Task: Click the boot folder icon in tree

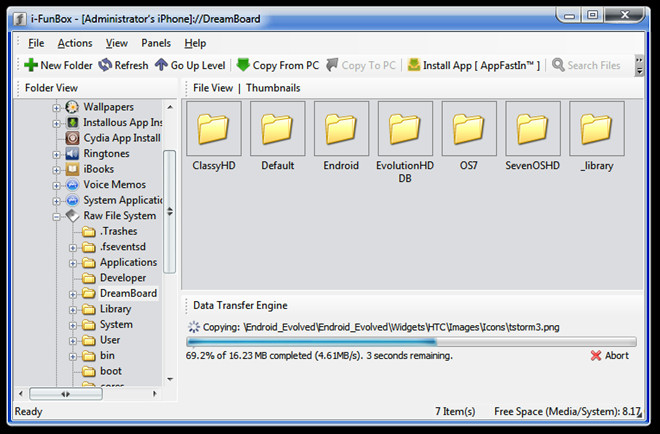Action: pyautogui.click(x=88, y=371)
